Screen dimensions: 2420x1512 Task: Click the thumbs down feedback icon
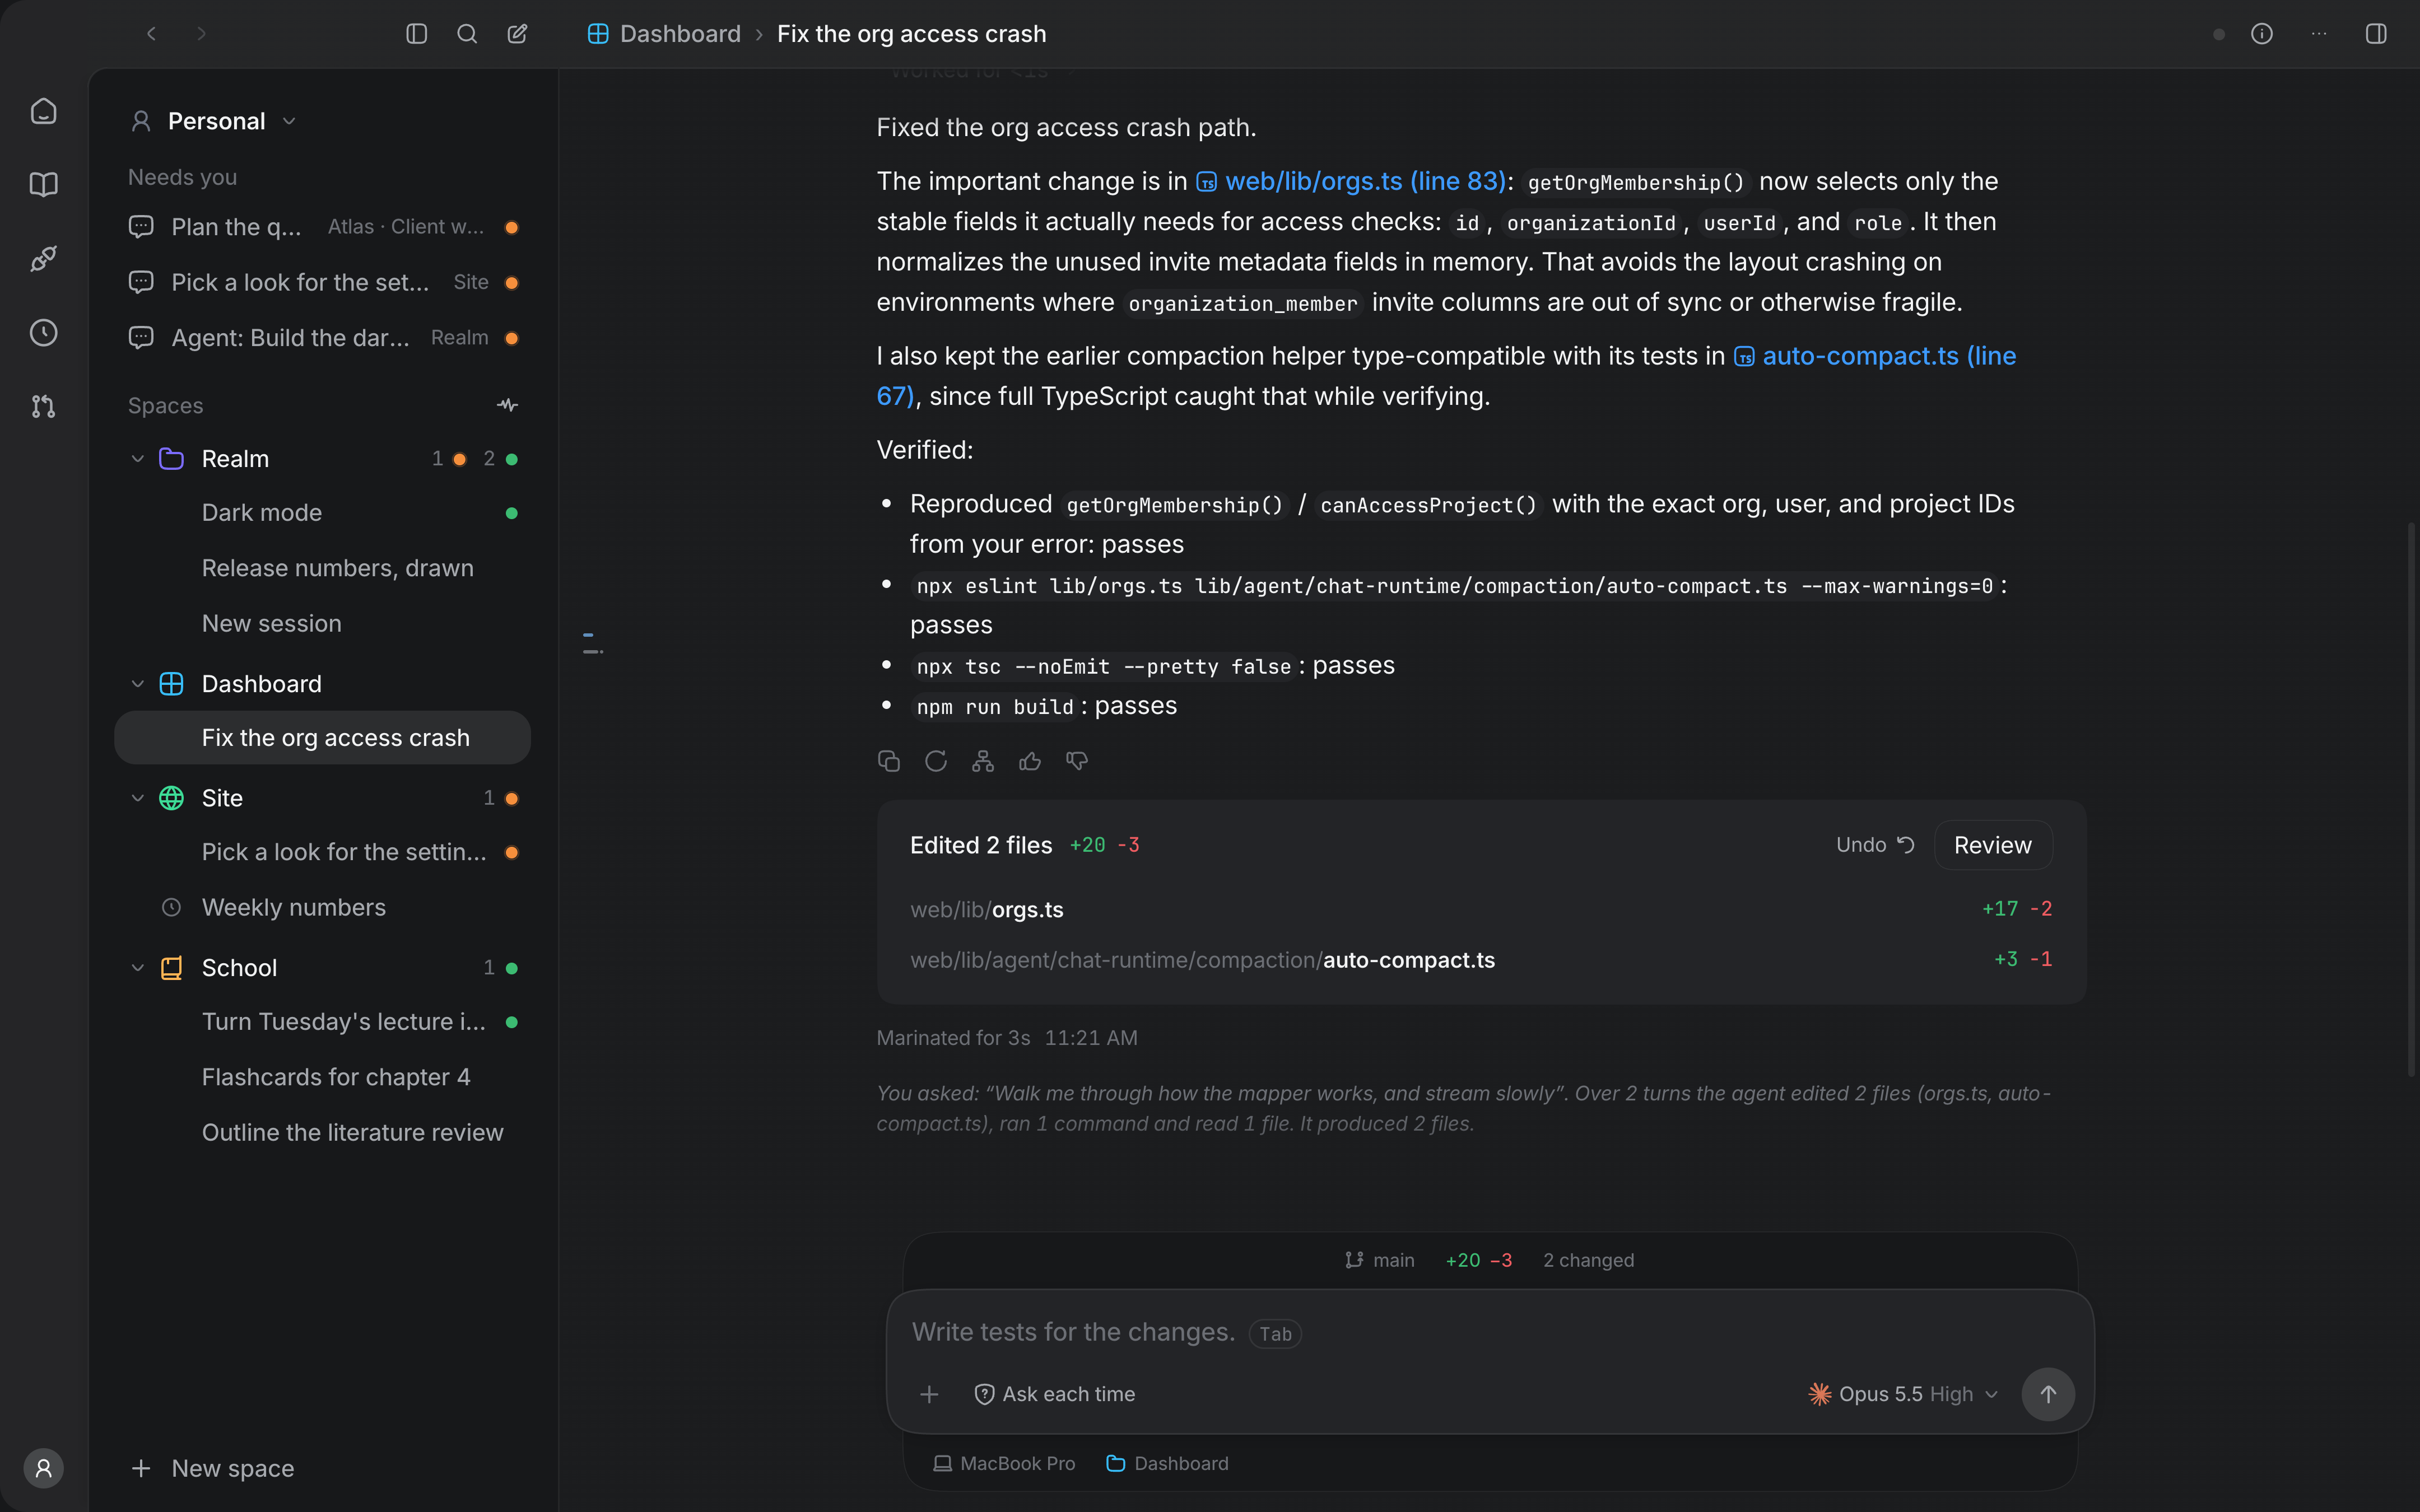(1077, 761)
